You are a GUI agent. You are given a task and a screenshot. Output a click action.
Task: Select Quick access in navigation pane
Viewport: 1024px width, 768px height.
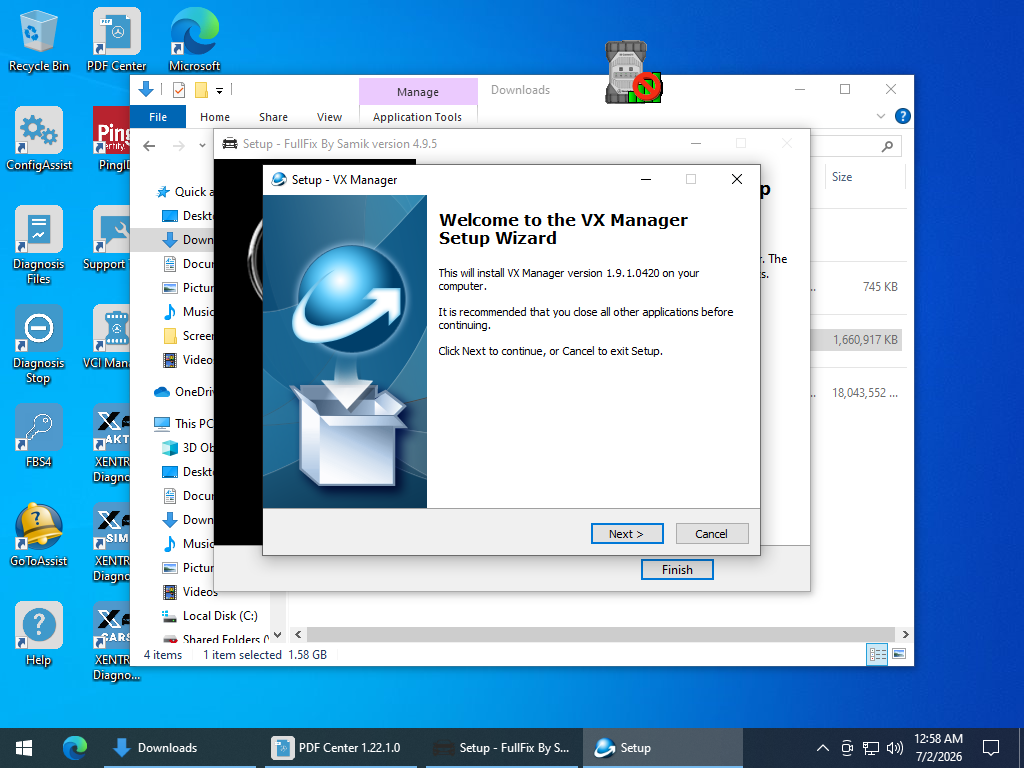pyautogui.click(x=185, y=191)
